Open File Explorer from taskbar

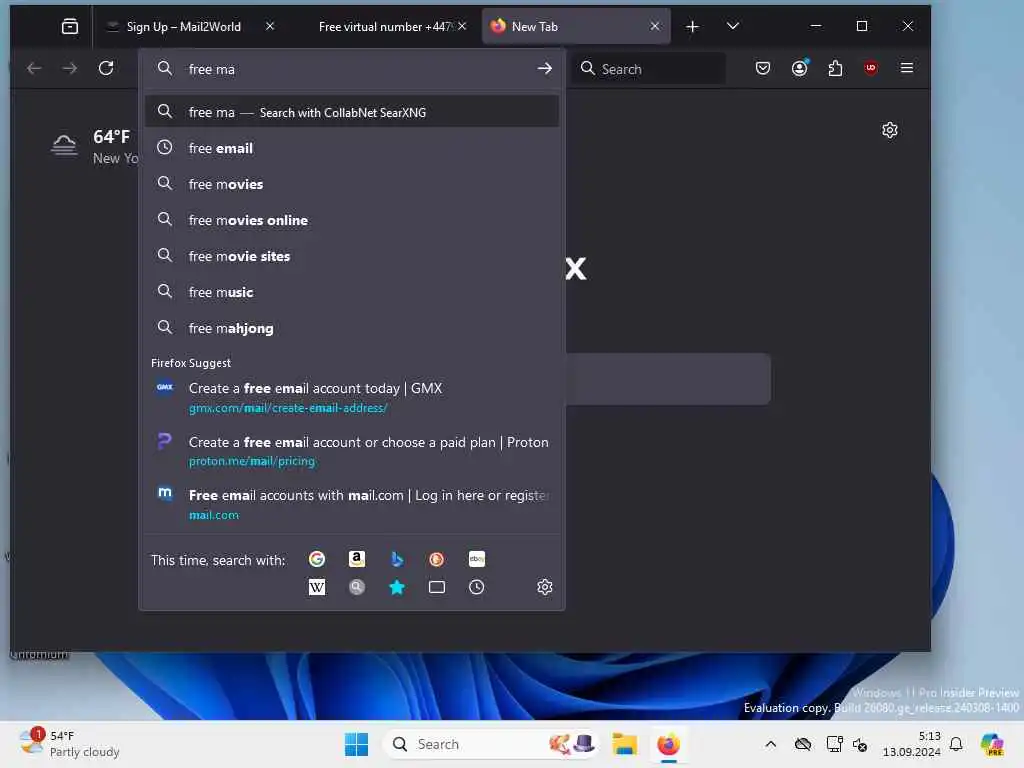tap(624, 744)
